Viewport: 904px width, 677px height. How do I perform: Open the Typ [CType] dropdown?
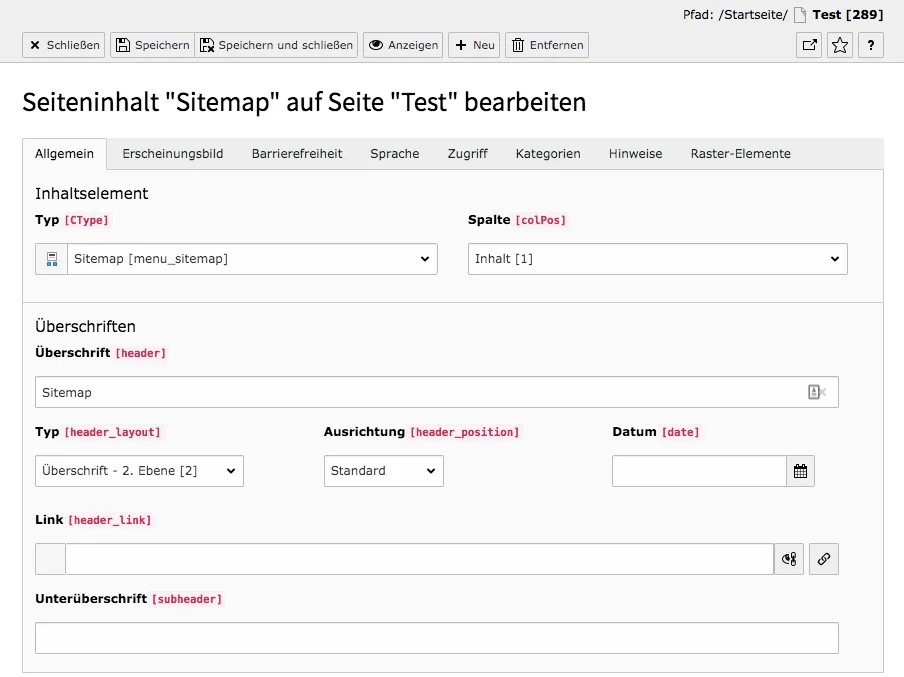point(250,258)
